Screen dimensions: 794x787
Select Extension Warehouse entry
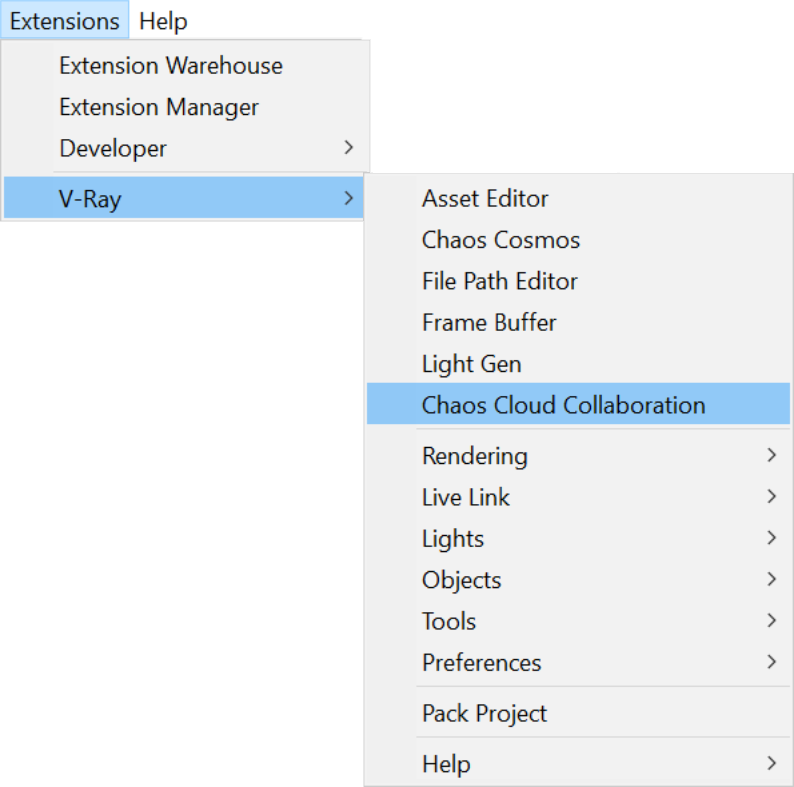point(185,66)
